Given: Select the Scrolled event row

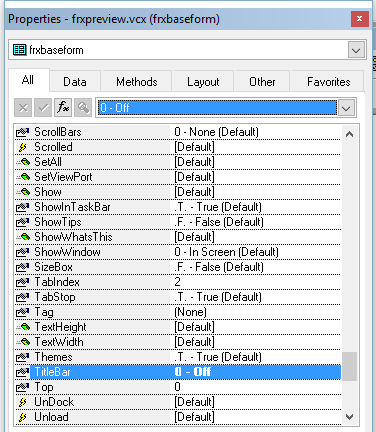Looking at the screenshot, I should pos(178,147).
